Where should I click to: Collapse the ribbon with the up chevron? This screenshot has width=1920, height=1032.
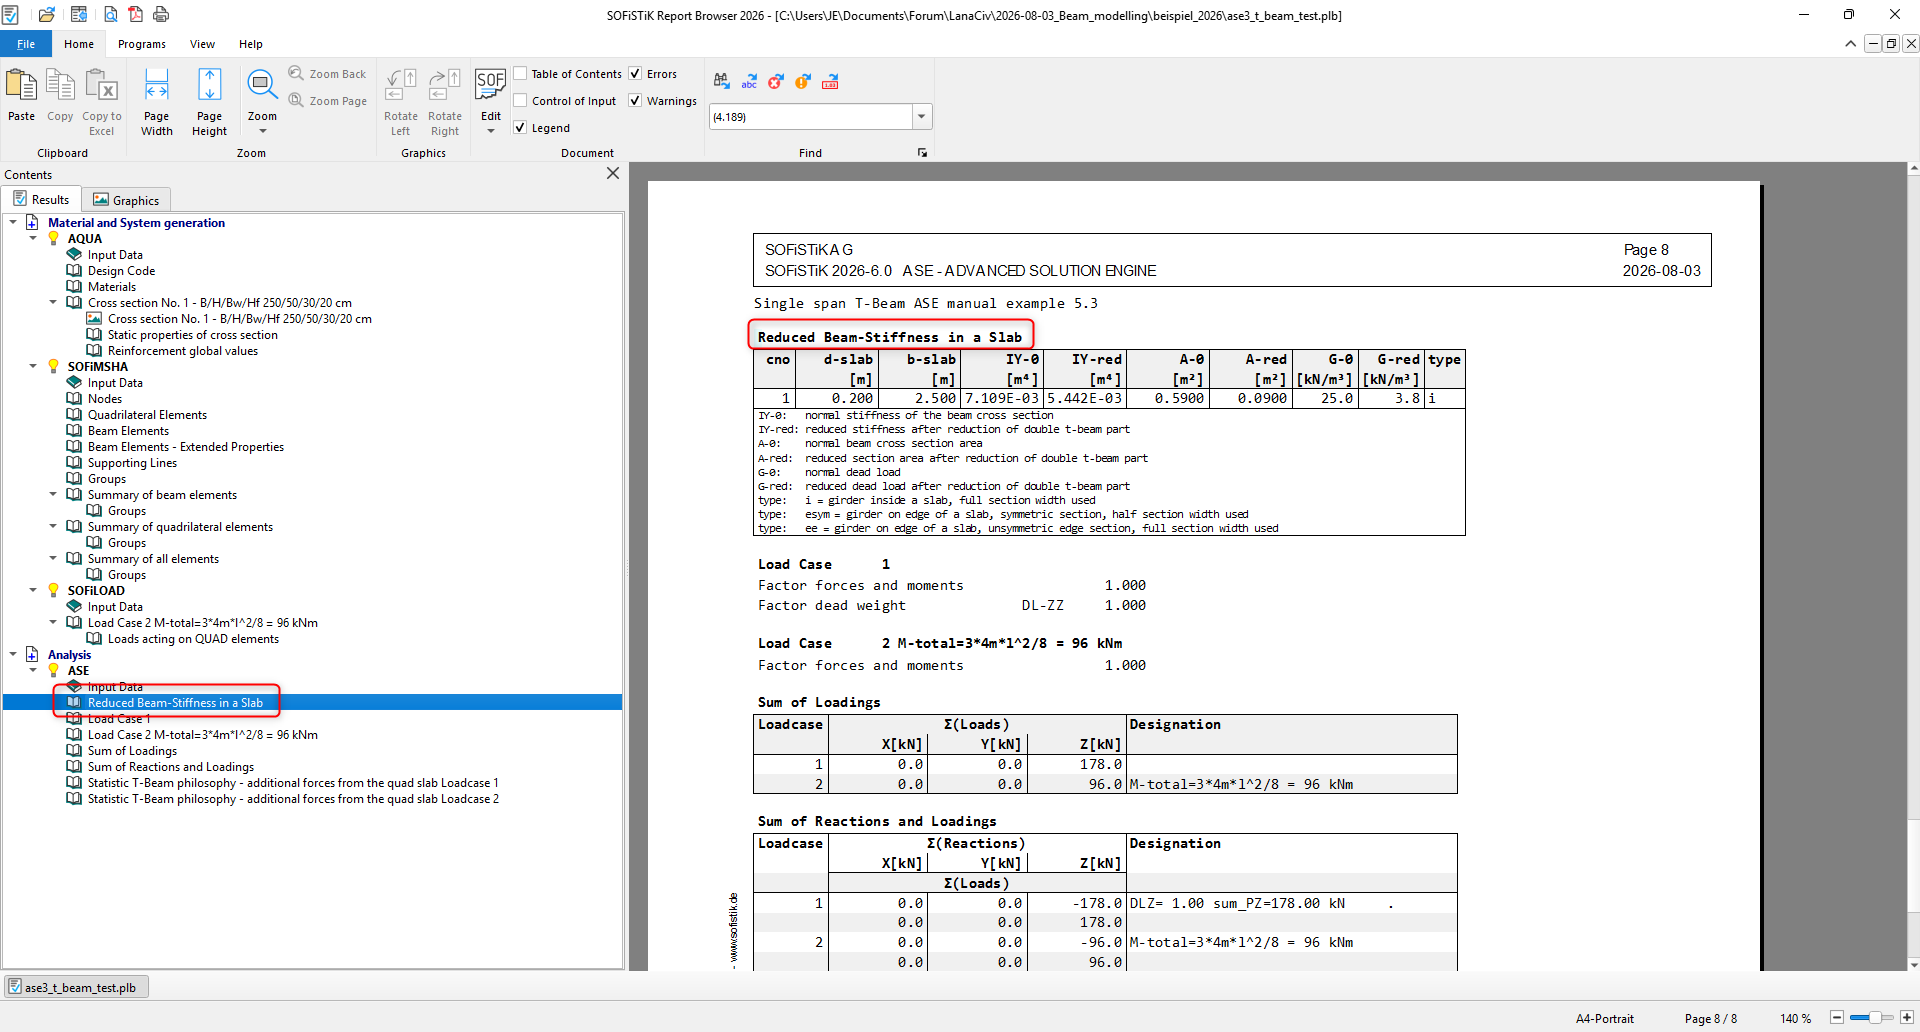[1851, 44]
